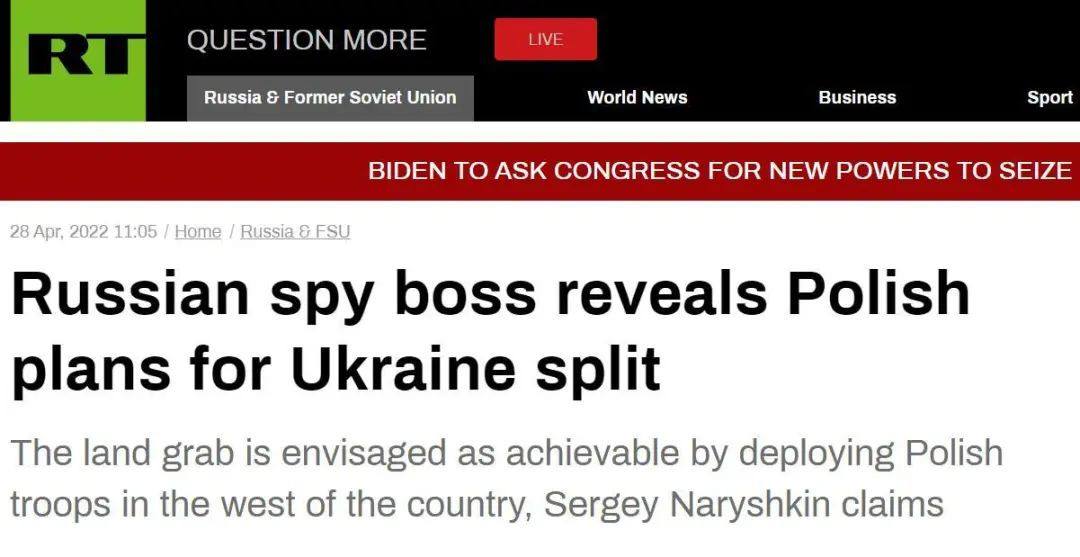Click the land grab subheading text
1080x557 pixels.
coord(505,478)
